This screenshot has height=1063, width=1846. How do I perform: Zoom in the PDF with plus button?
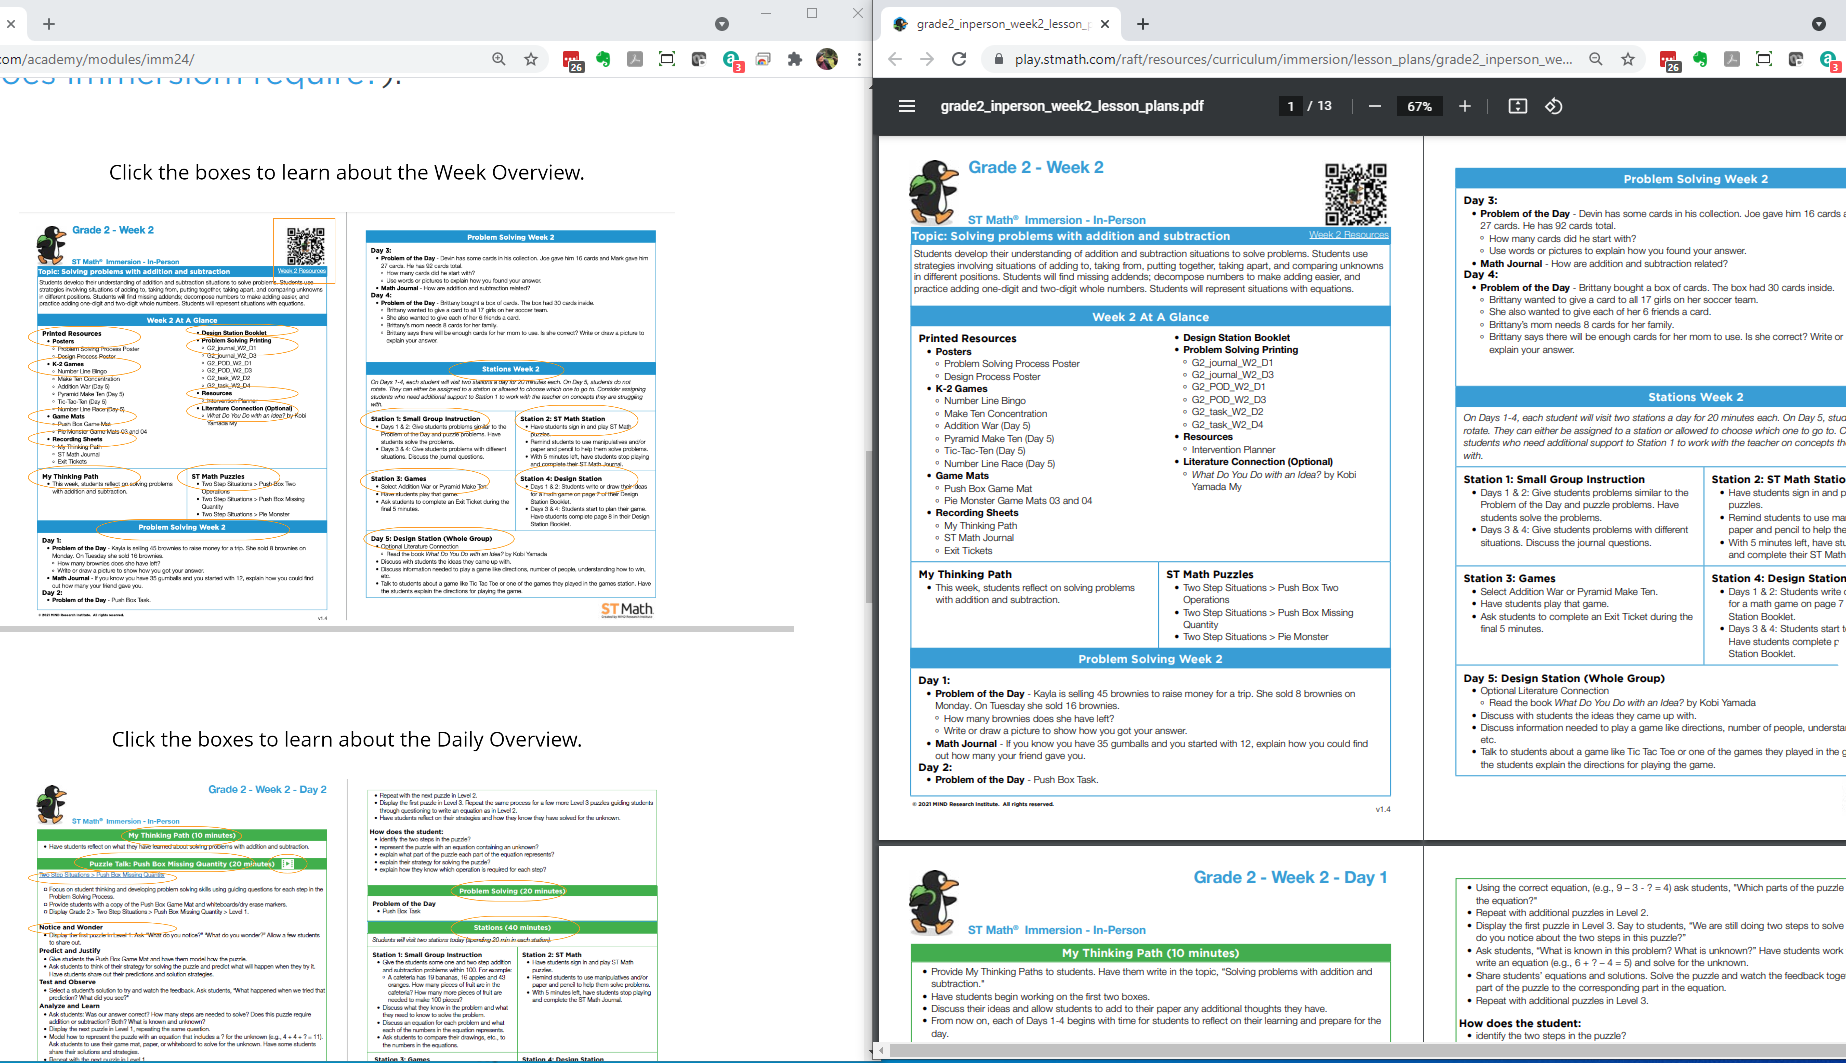tap(1465, 106)
